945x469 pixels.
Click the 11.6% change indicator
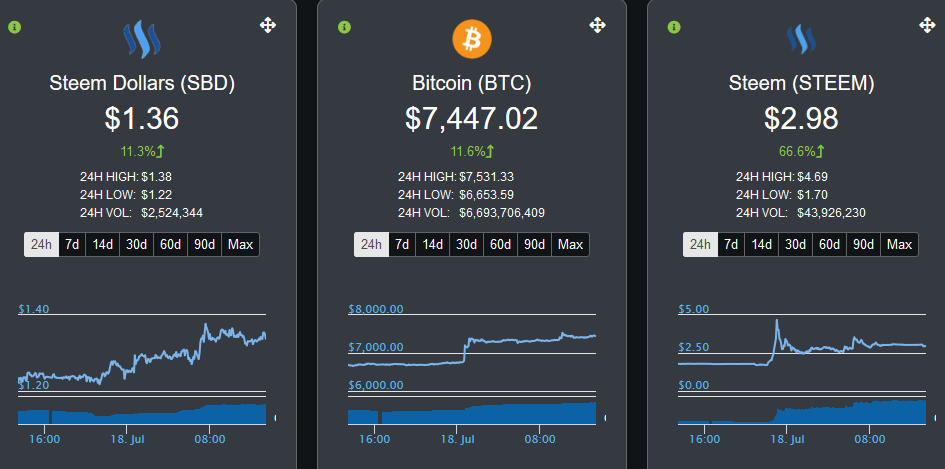coord(472,151)
